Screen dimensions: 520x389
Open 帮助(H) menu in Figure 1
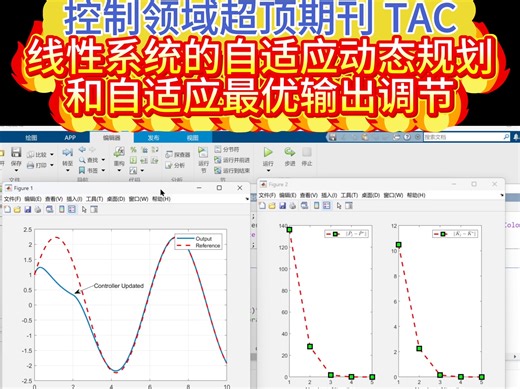pos(161,199)
